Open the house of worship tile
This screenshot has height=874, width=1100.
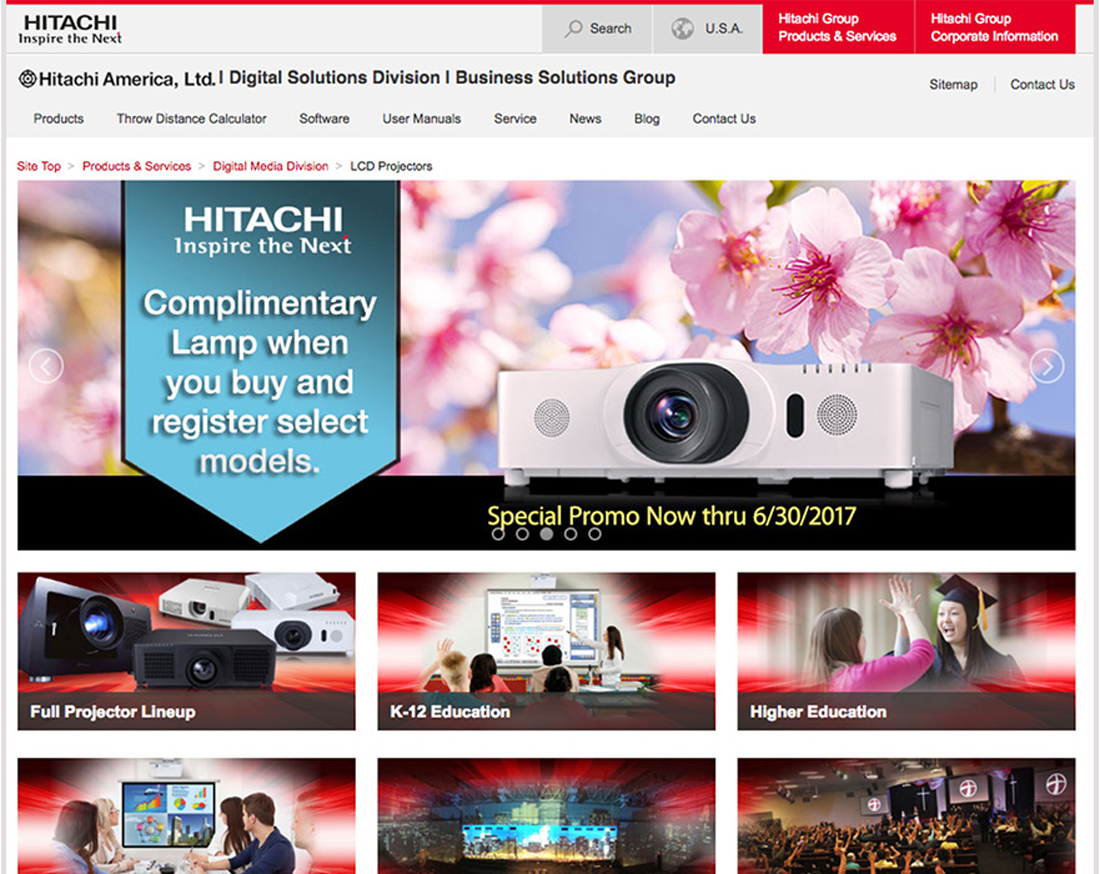click(x=906, y=816)
